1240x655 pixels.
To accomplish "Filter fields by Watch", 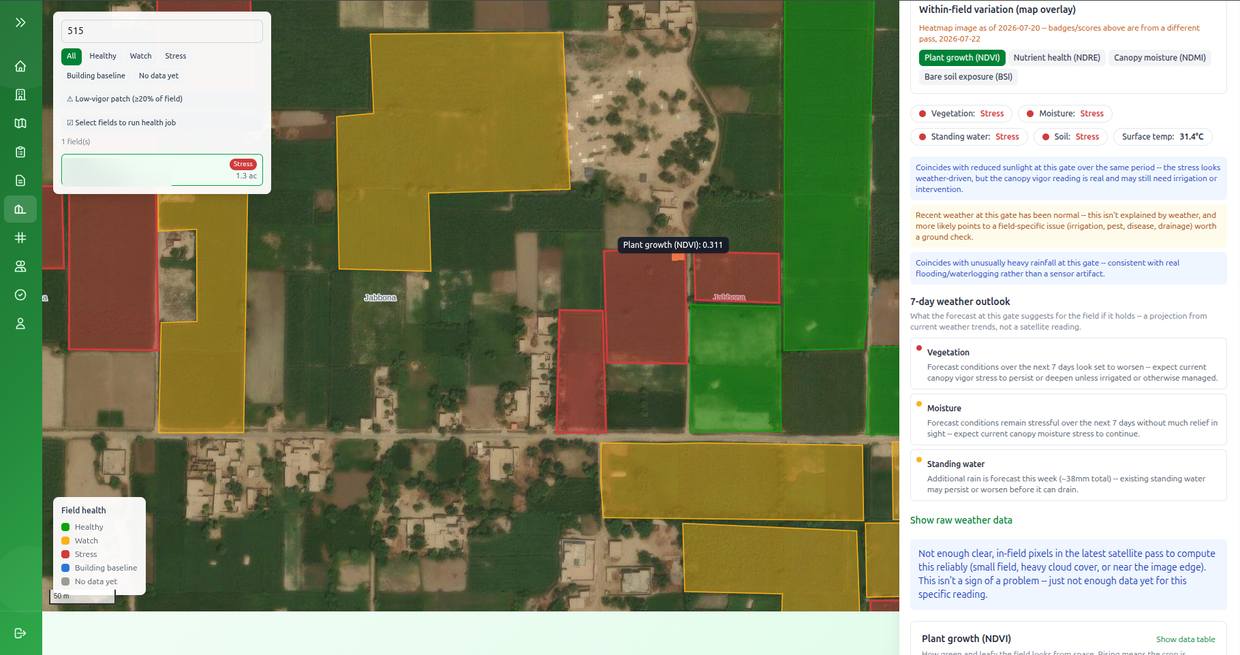I will 141,56.
